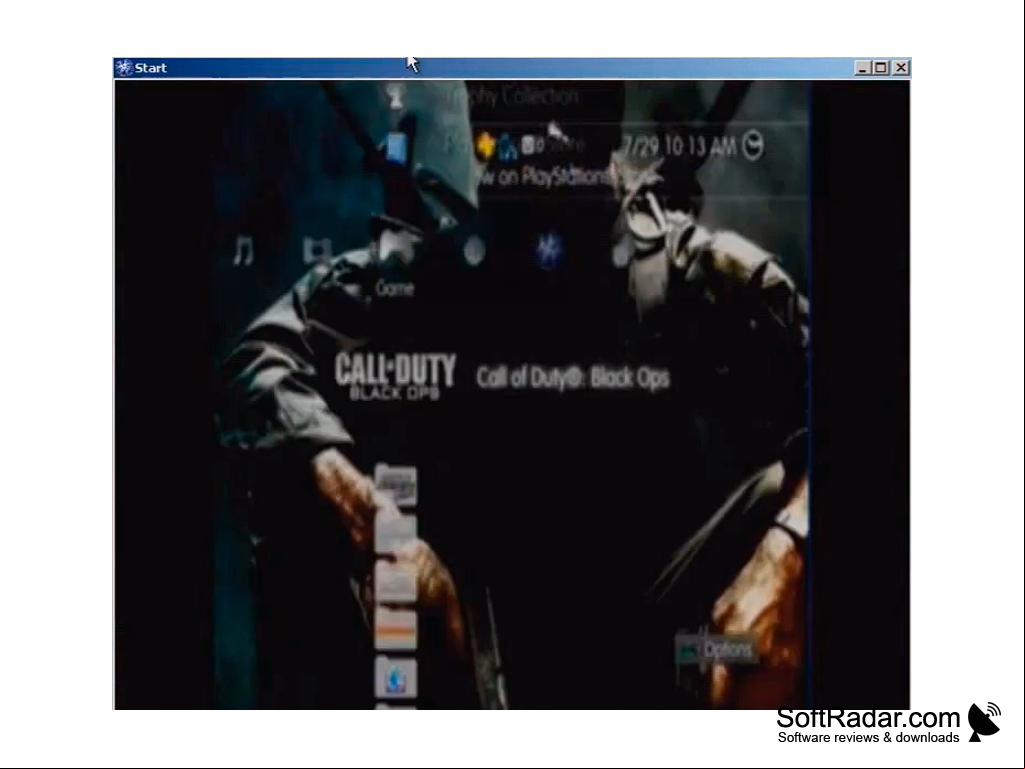Open the blue item below the trophy

[x=396, y=146]
